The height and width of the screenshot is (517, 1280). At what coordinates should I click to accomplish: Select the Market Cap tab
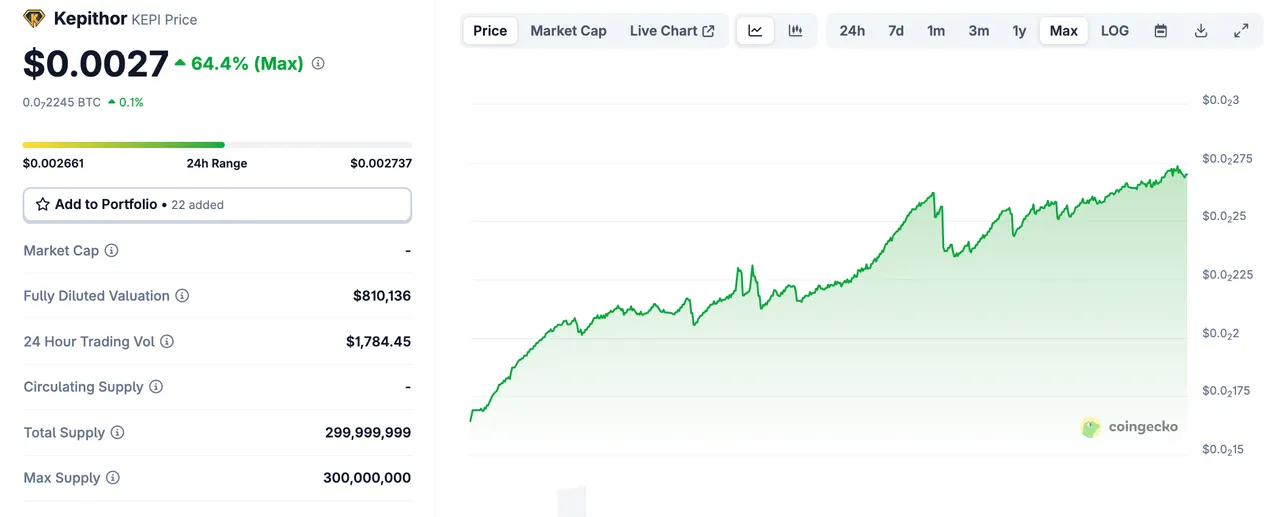tap(568, 31)
